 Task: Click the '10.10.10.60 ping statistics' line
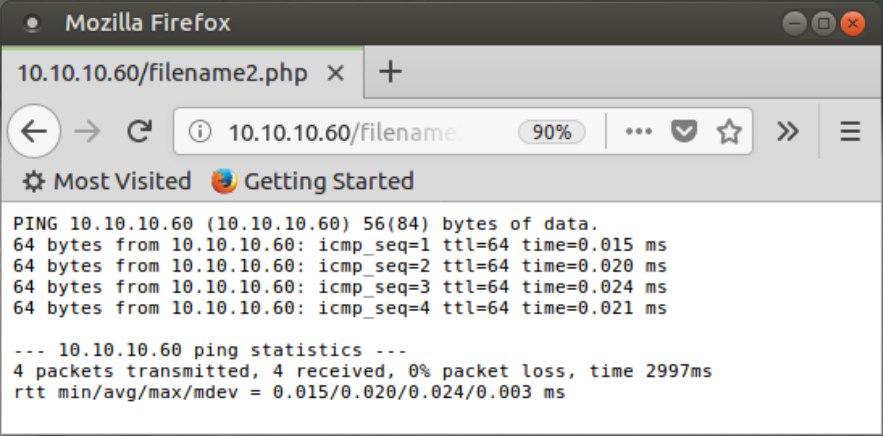click(210, 350)
